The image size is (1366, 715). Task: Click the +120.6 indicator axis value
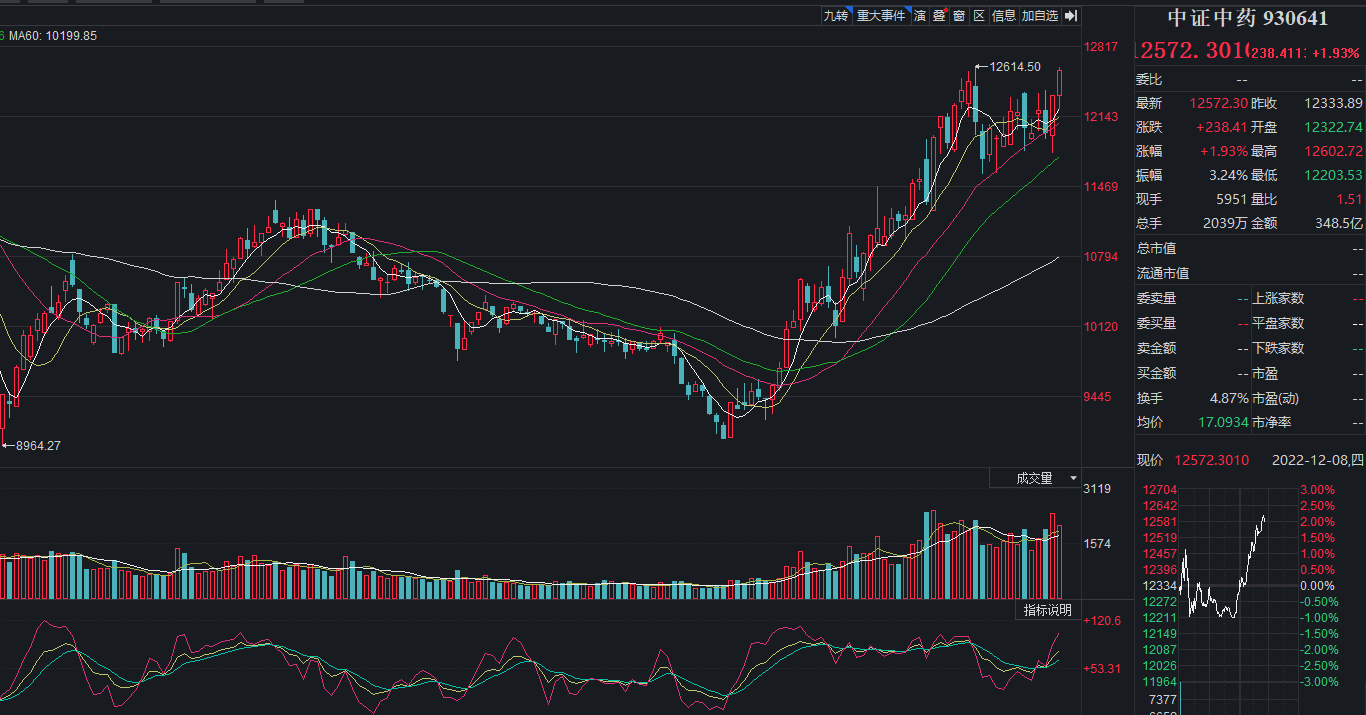tap(1102, 621)
